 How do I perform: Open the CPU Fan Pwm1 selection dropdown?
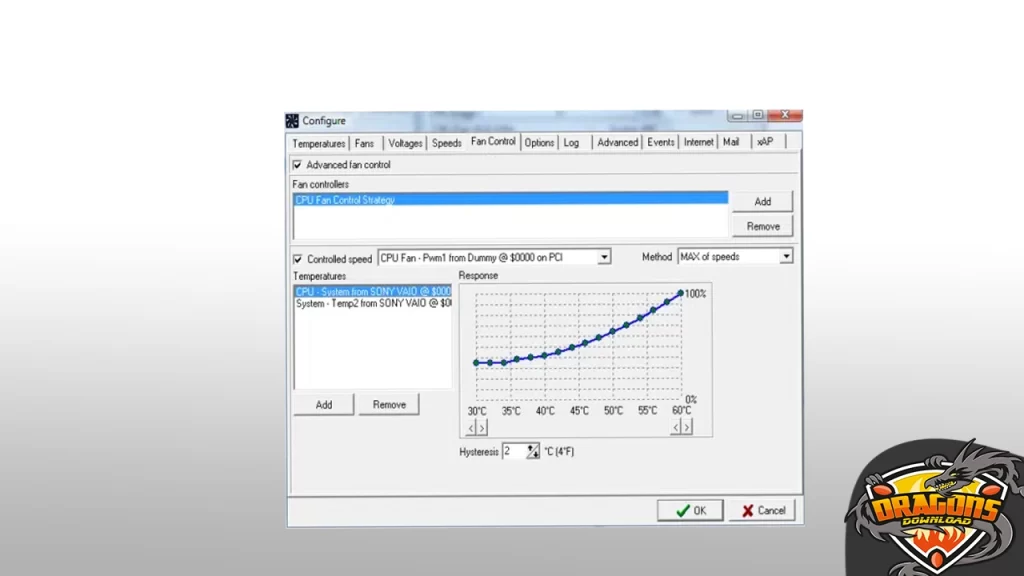click(604, 257)
